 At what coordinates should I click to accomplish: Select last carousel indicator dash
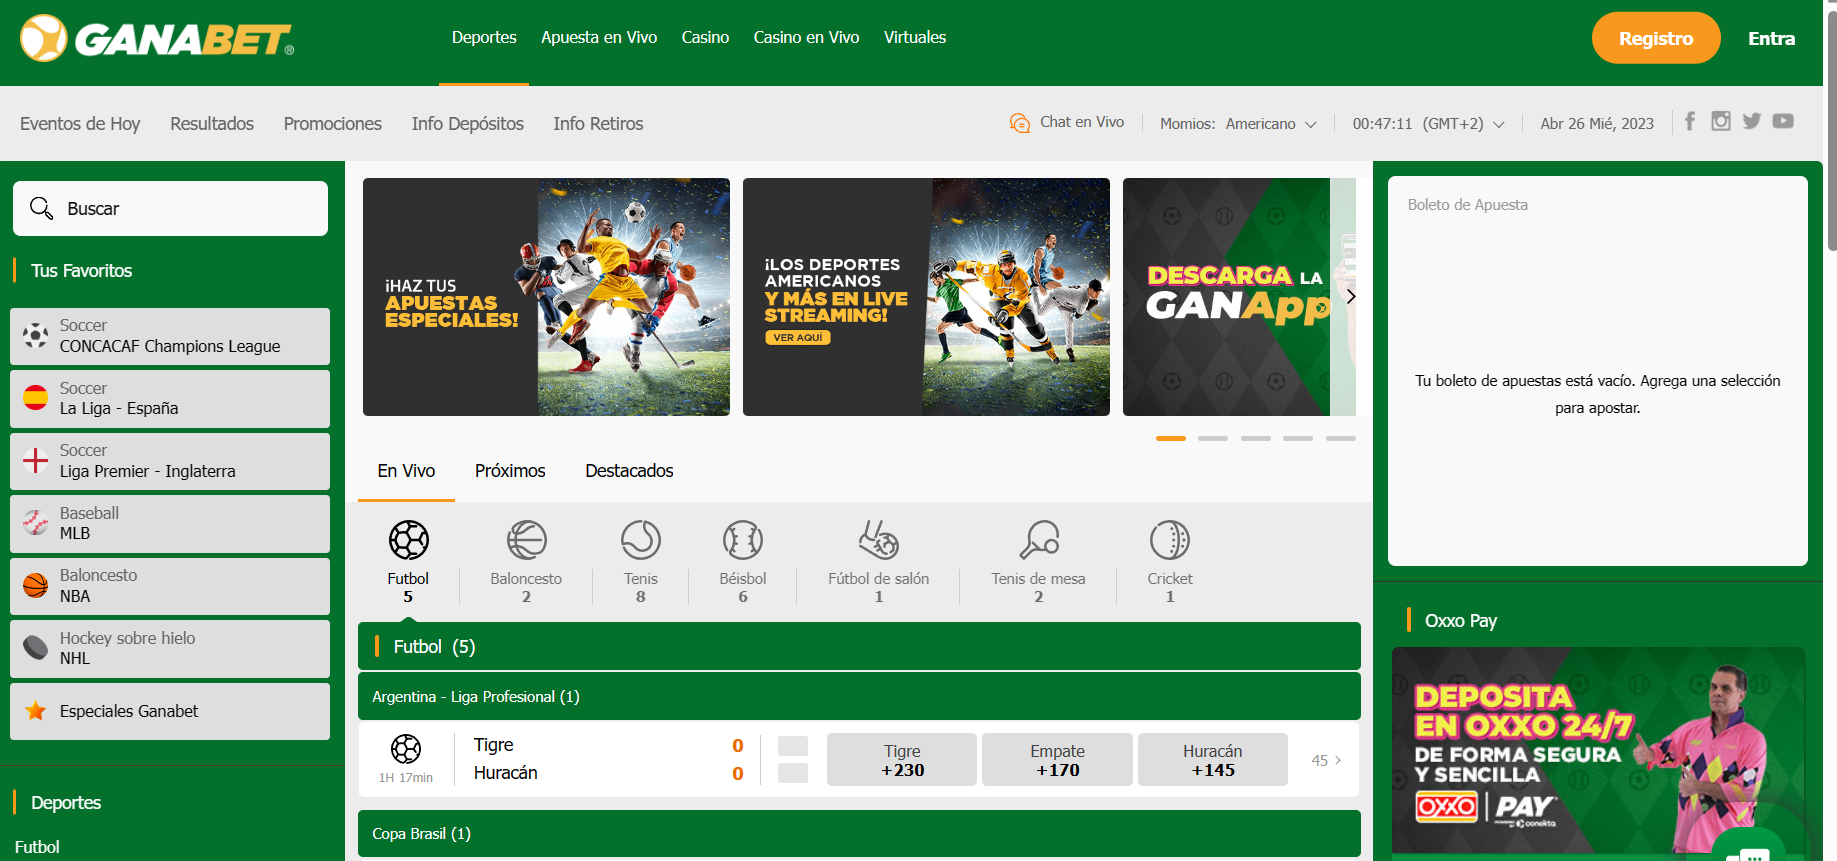point(1341,438)
